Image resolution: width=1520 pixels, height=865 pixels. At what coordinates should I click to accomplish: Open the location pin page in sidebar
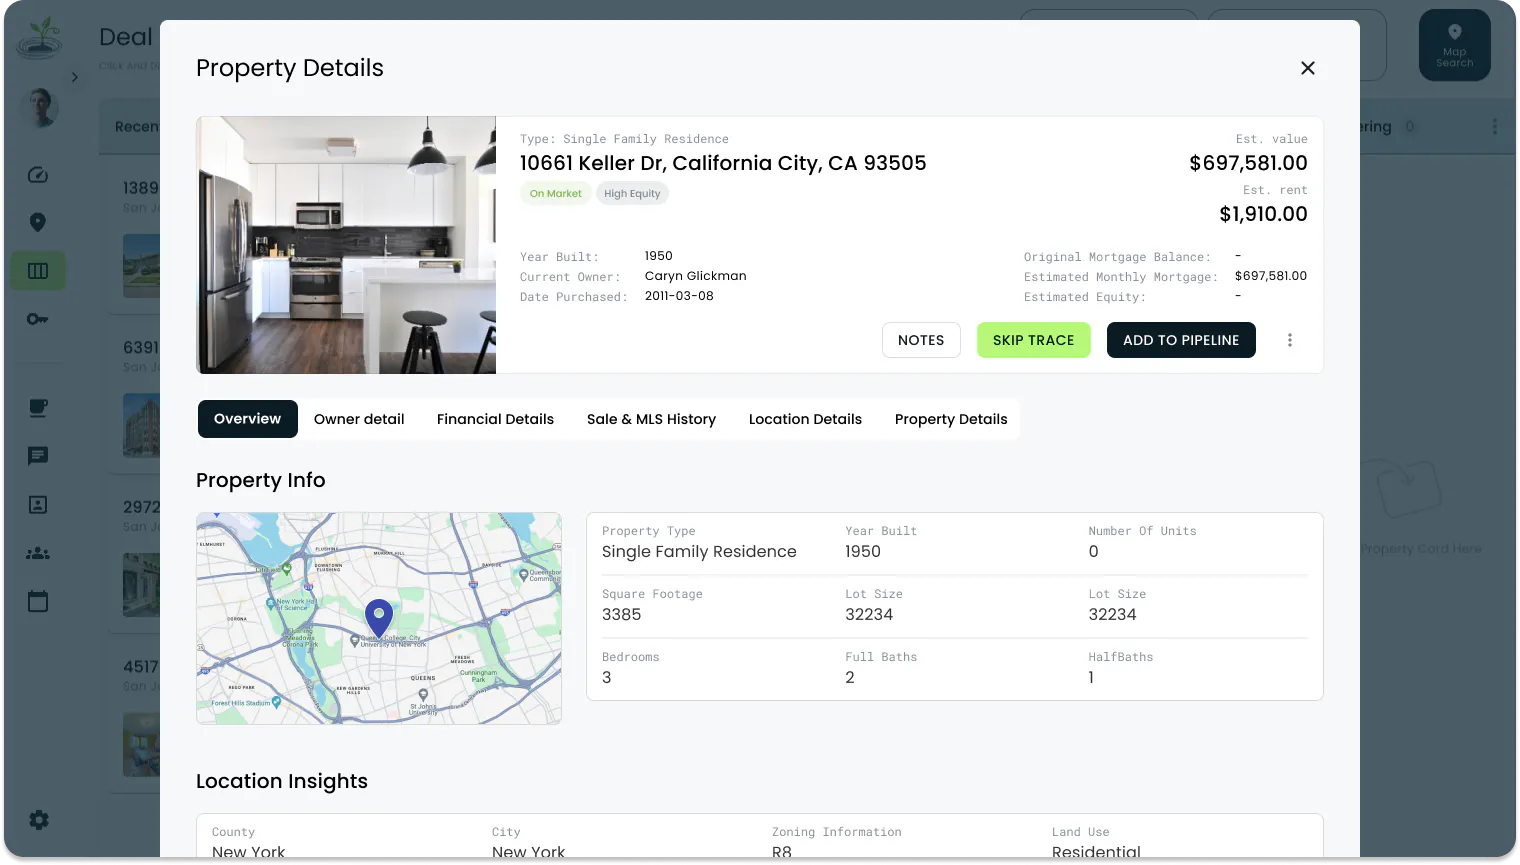tap(38, 222)
